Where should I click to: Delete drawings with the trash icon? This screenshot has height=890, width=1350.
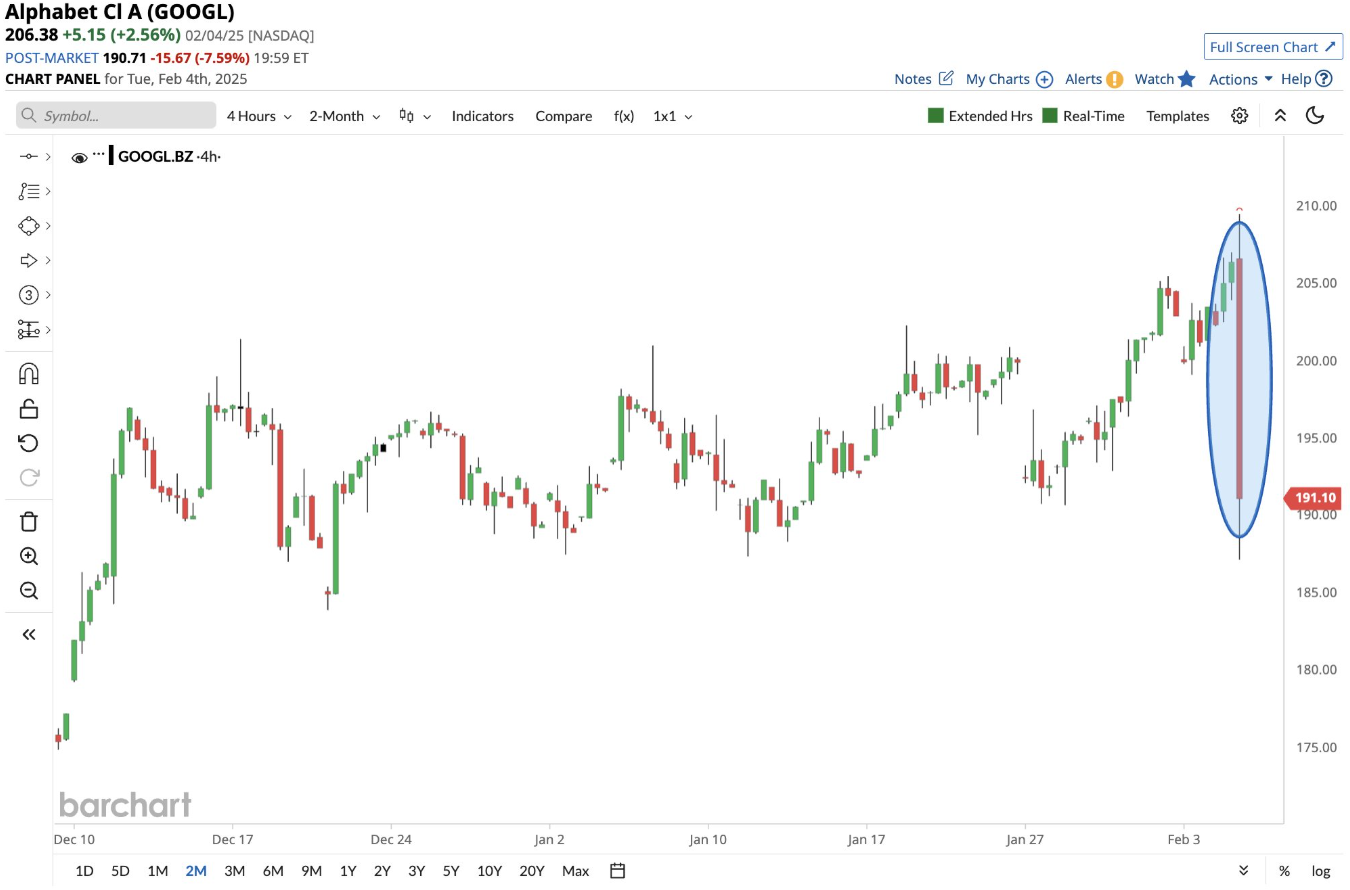(29, 521)
